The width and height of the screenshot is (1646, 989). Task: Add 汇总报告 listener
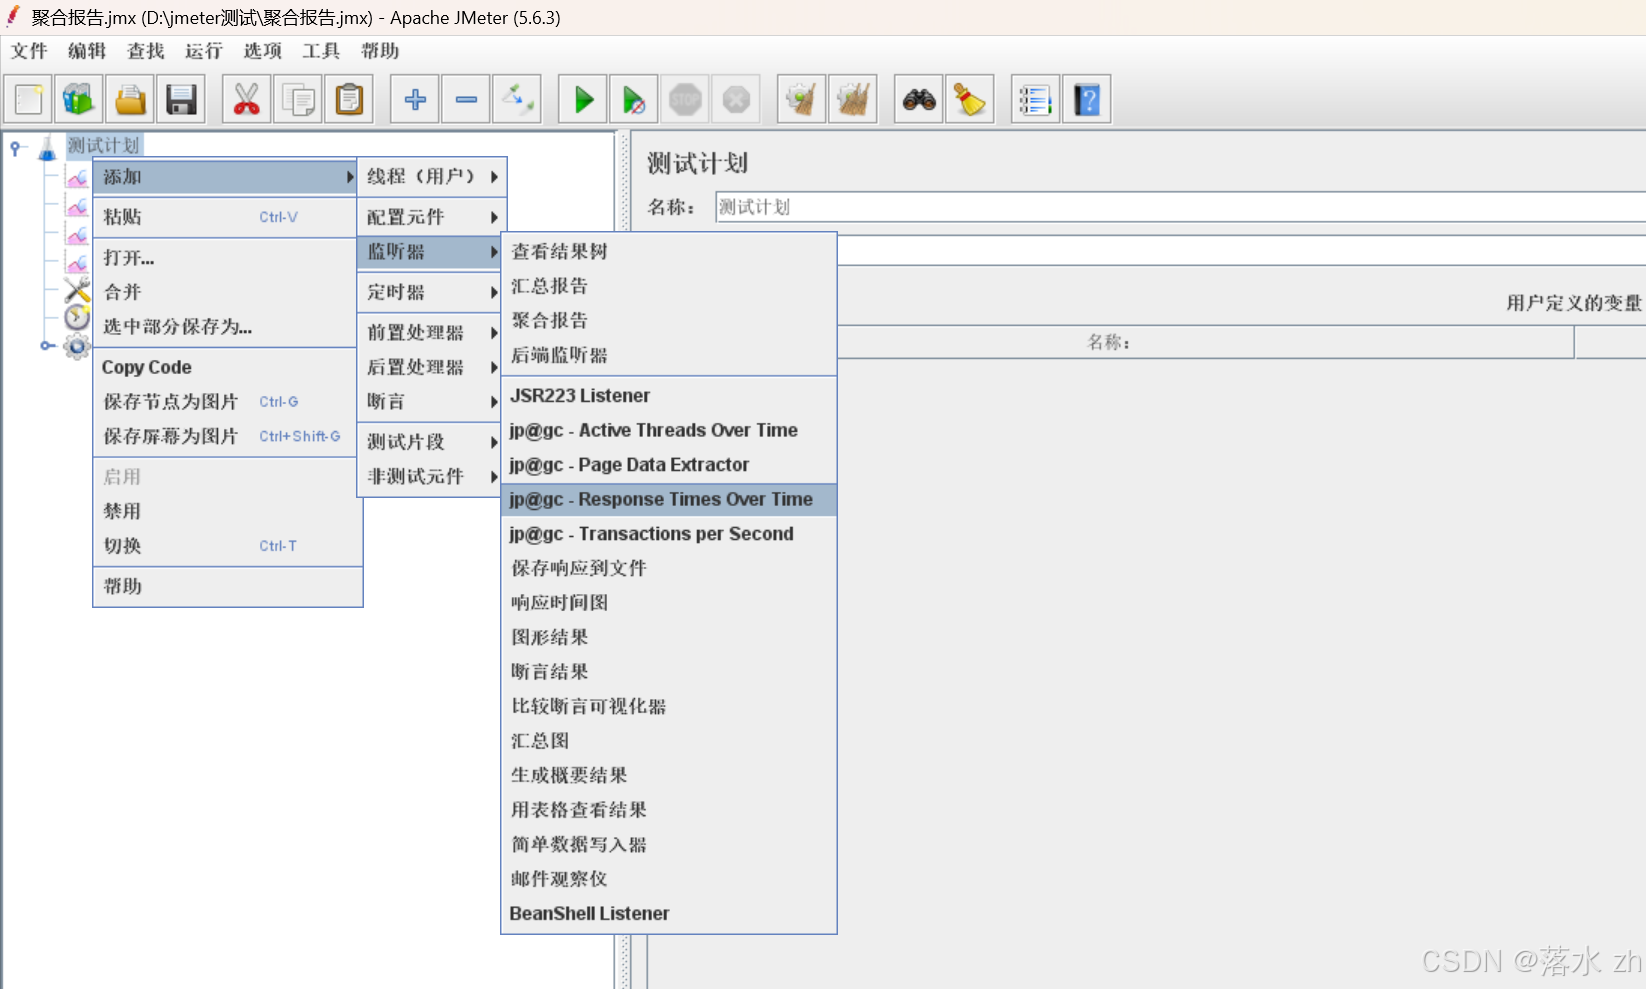[x=669, y=286]
